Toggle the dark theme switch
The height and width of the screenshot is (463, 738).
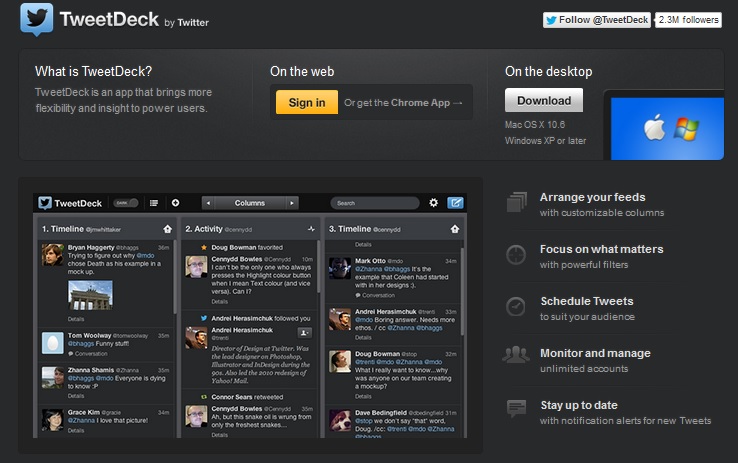pos(126,203)
